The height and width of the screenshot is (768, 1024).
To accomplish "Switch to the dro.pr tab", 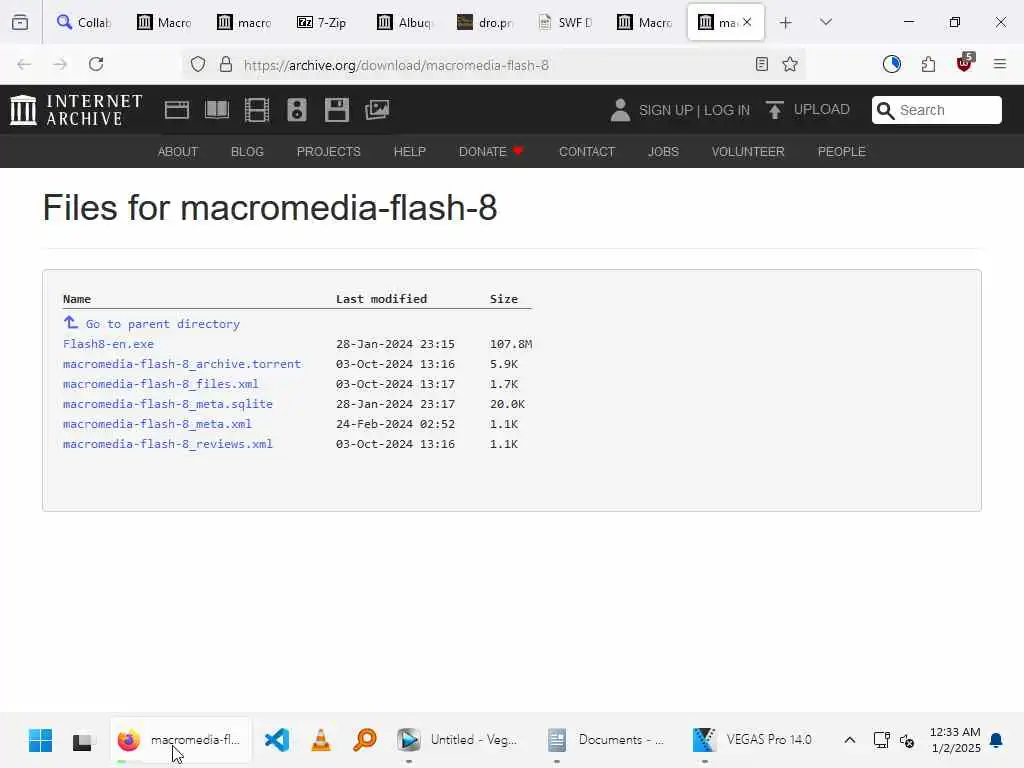I will coord(485,22).
